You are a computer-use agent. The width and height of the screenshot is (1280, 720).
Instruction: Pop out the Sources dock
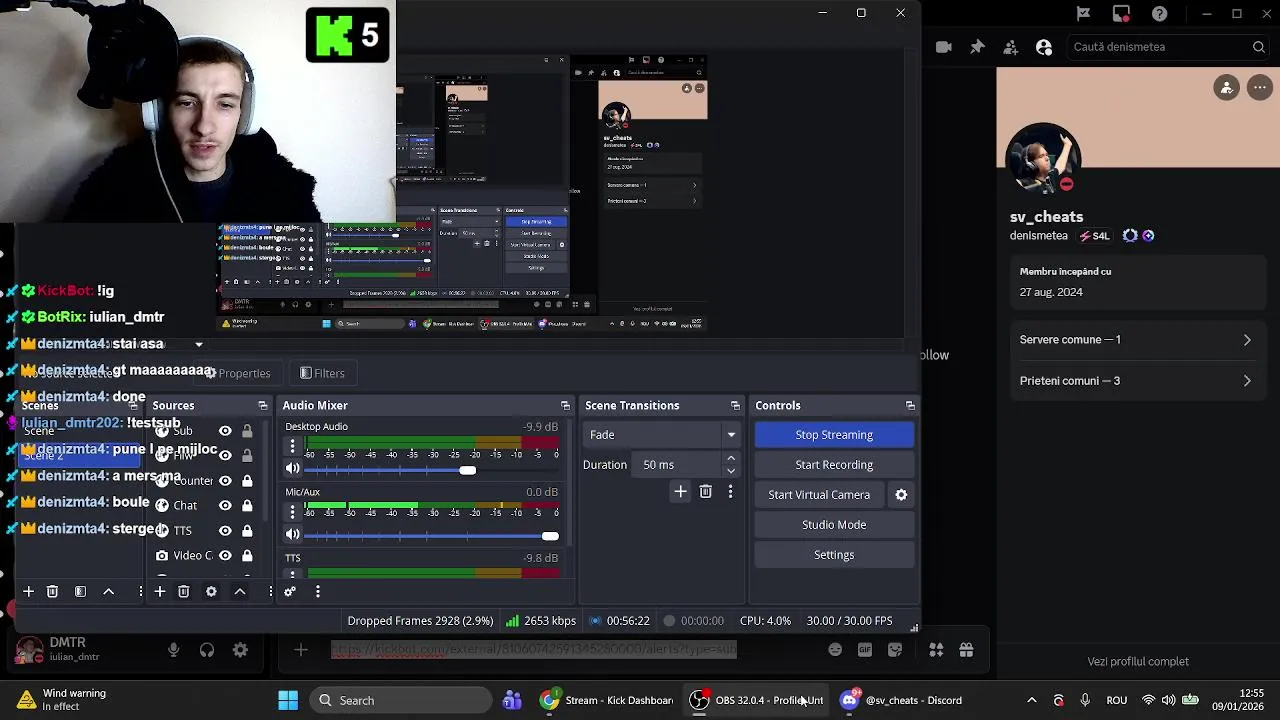click(x=262, y=406)
